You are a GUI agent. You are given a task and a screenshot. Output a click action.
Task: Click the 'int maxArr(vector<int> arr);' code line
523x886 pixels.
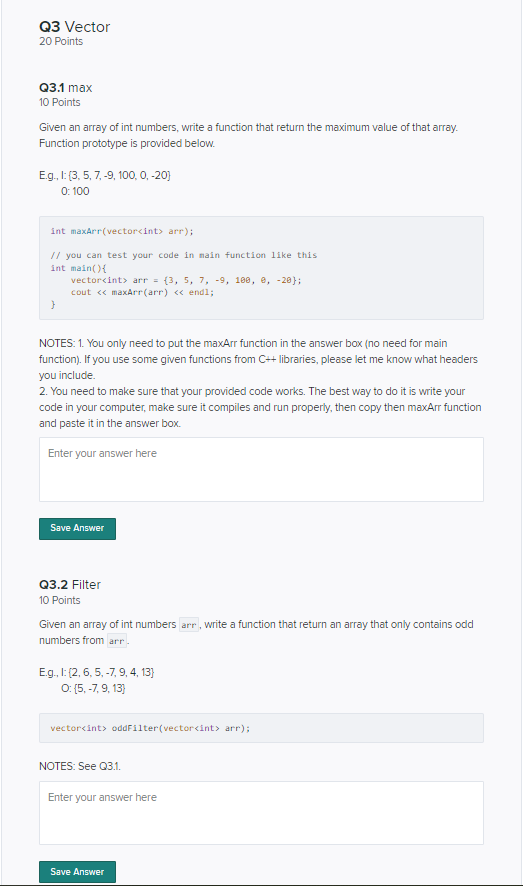point(122,231)
